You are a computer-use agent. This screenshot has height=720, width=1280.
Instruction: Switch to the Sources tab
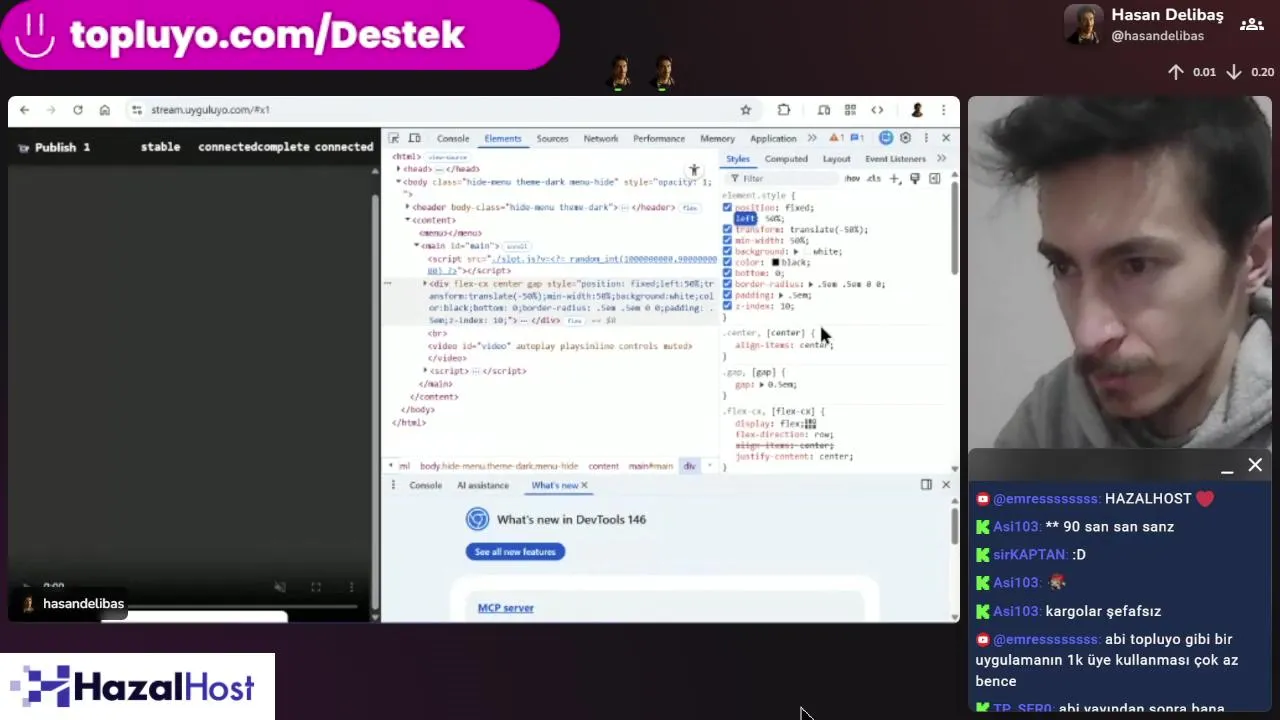pyautogui.click(x=552, y=138)
